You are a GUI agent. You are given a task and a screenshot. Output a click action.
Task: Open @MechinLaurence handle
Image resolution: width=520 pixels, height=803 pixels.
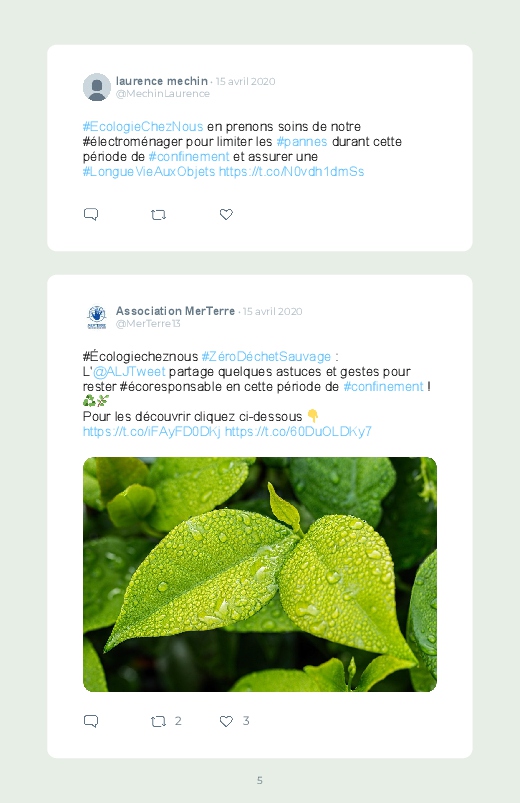coord(162,94)
